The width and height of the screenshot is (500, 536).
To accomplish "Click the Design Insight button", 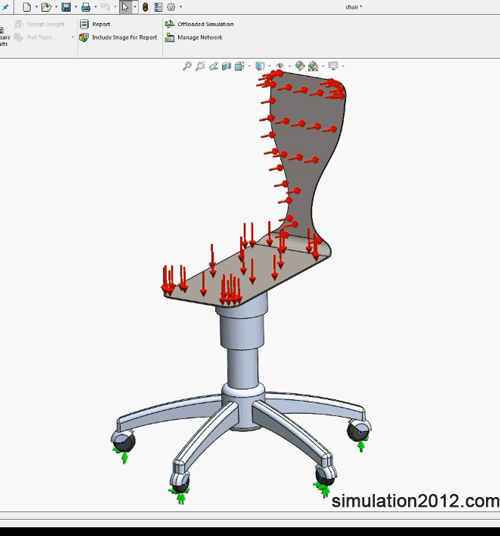I will [40, 24].
